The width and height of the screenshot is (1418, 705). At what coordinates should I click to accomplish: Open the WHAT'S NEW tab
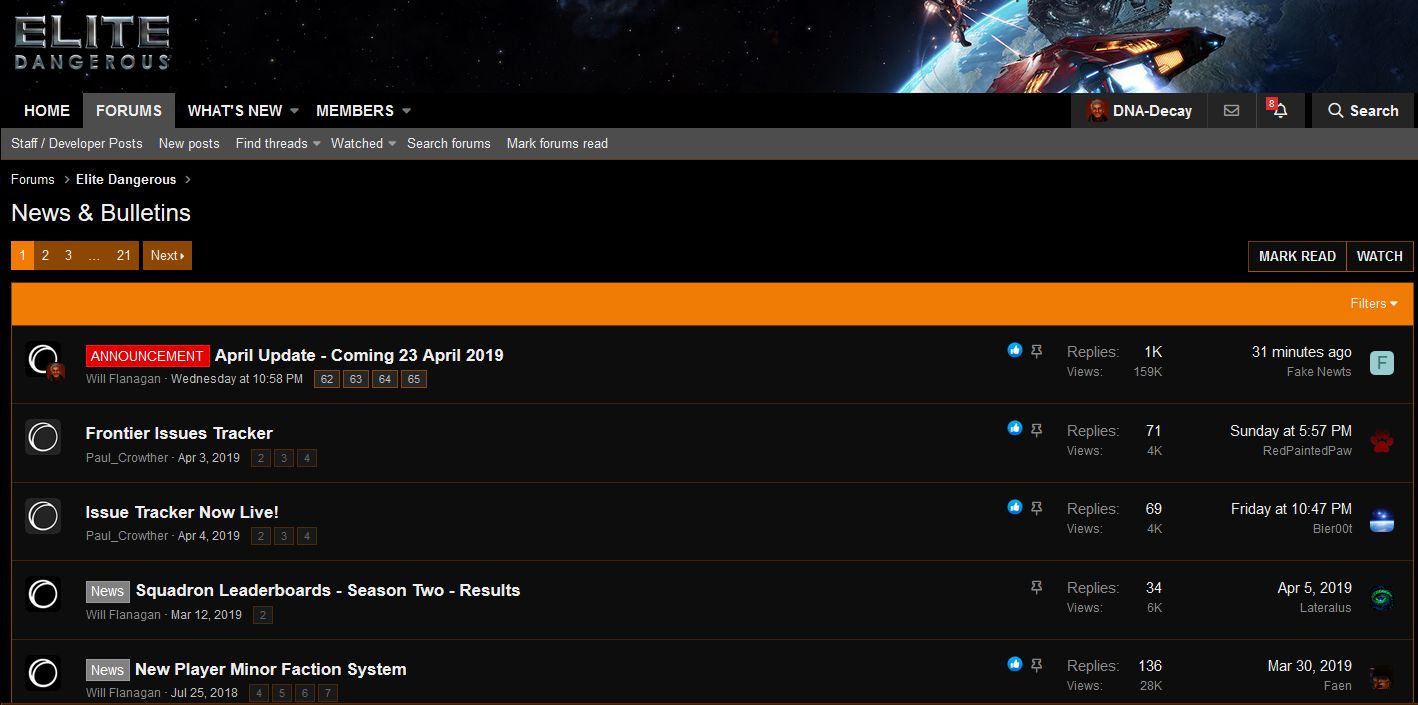tap(235, 111)
